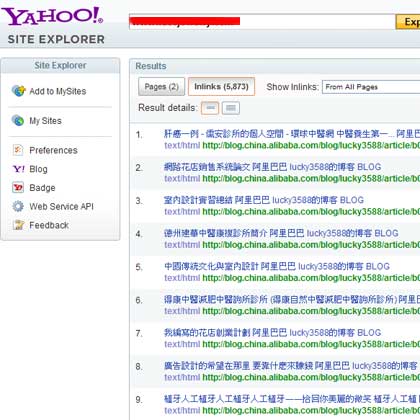Click the blog.china.alibaba.com URL under result 9

pos(311,410)
